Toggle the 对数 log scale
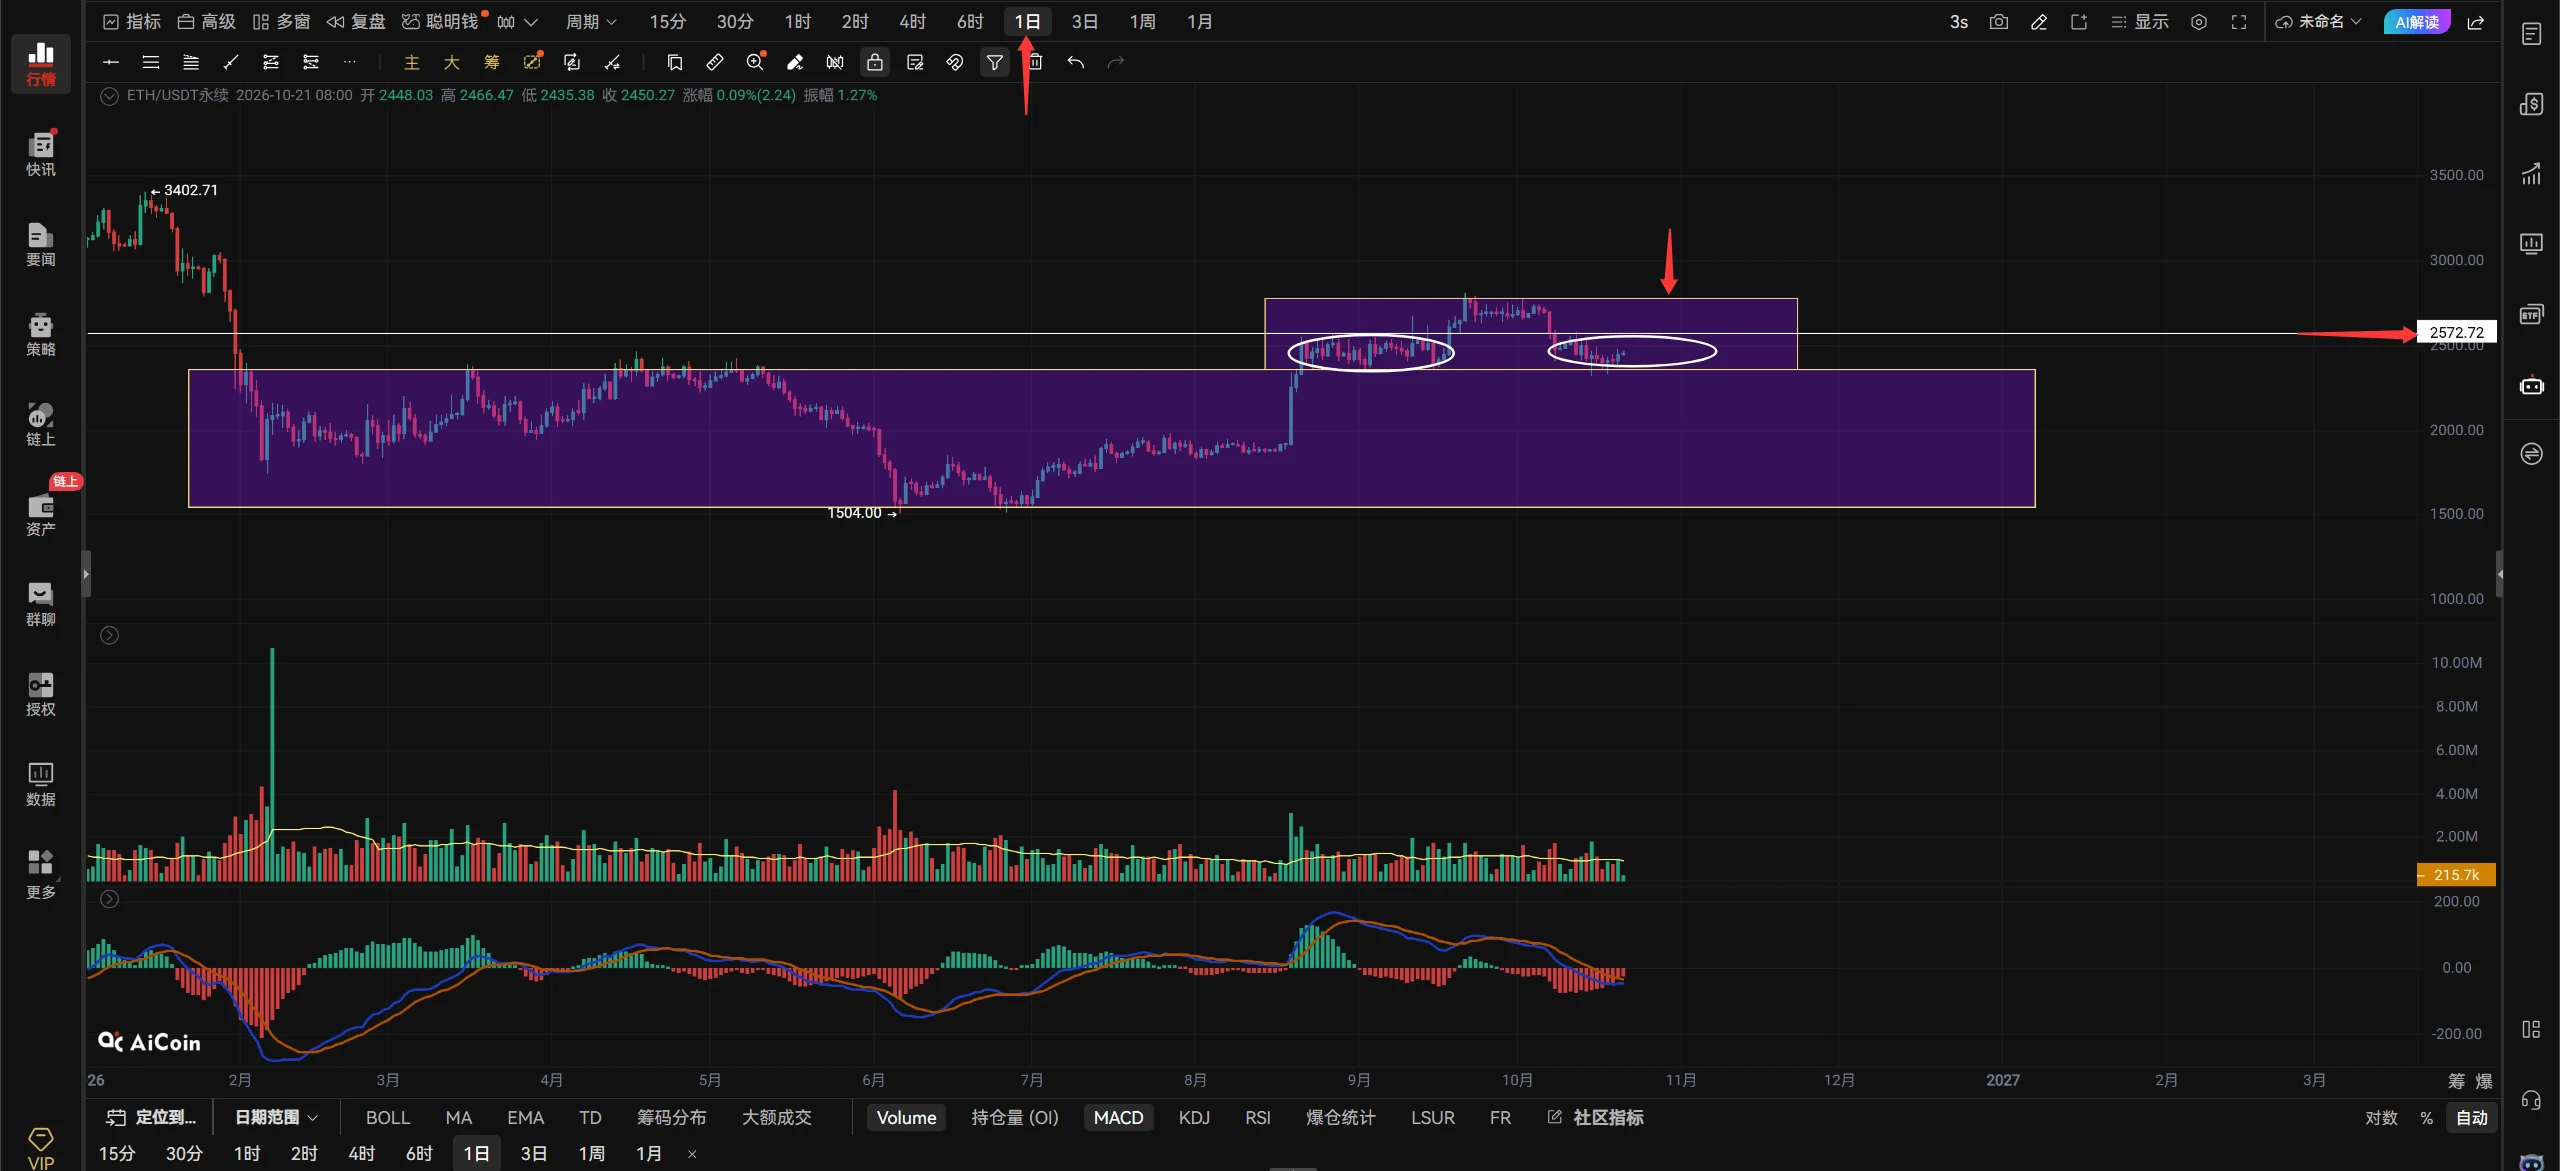This screenshot has width=2560, height=1171. [x=2381, y=1117]
